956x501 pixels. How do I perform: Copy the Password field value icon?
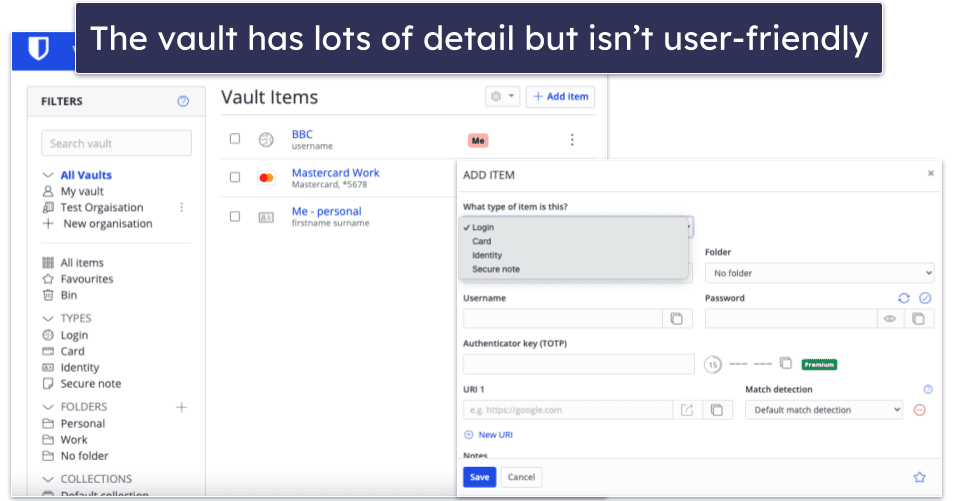[x=919, y=318]
